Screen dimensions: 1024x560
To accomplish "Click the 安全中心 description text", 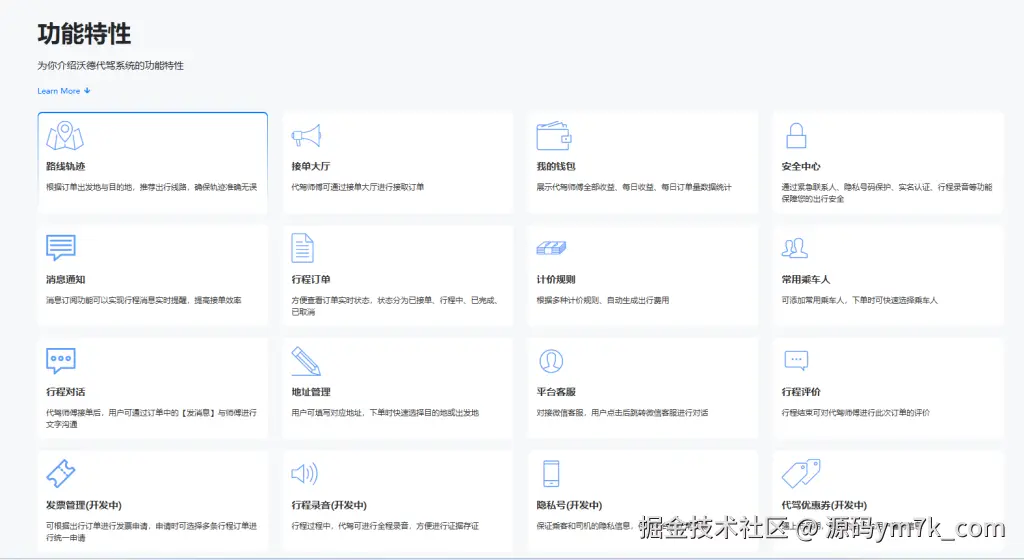I will click(887, 193).
